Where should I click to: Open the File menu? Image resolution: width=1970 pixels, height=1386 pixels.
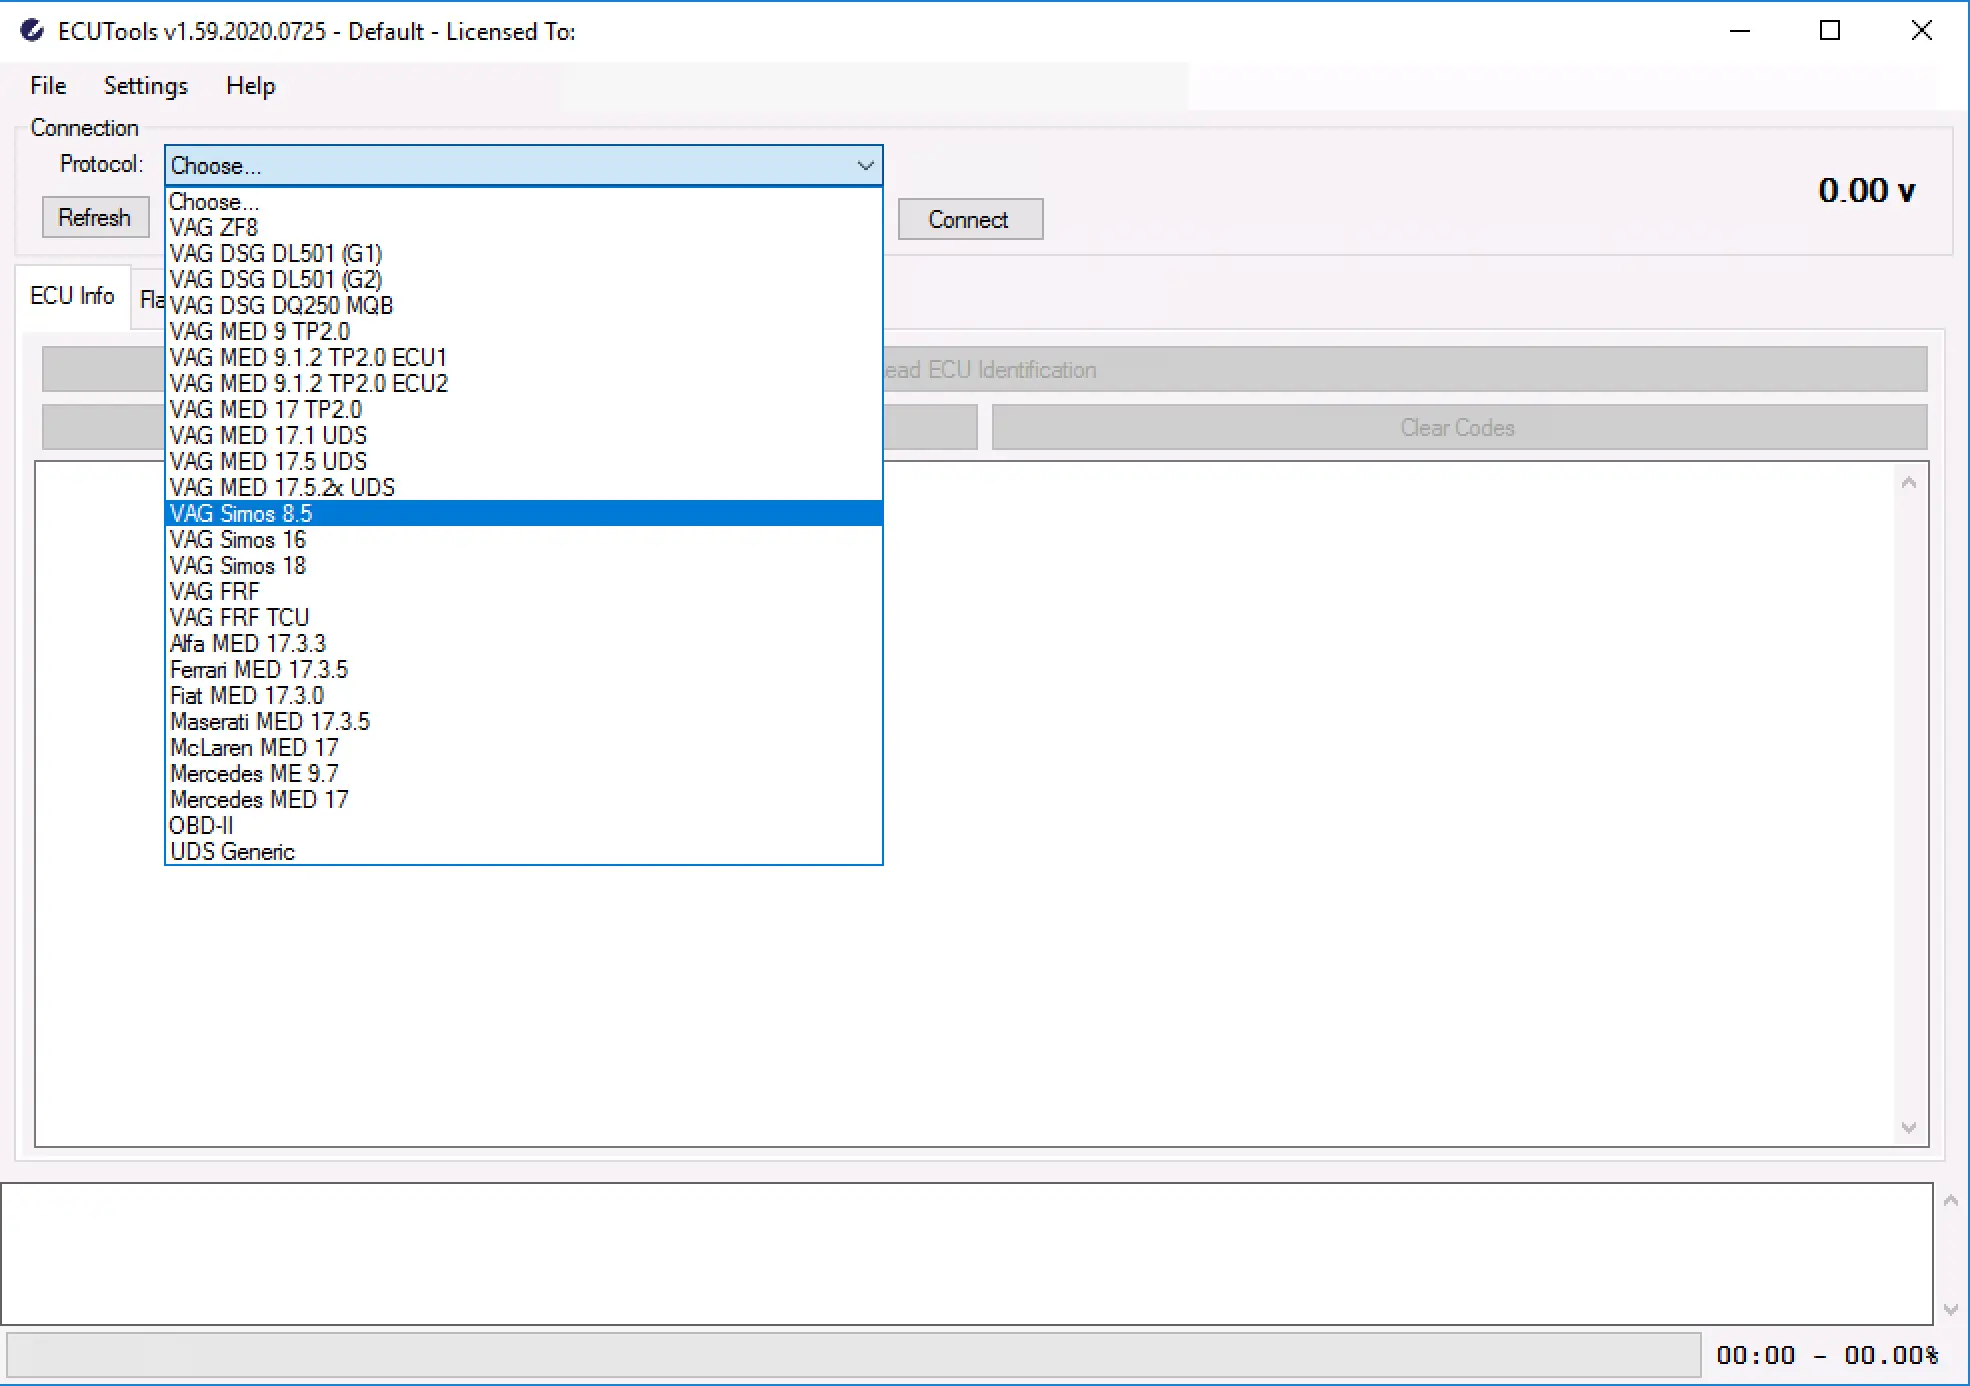(x=47, y=86)
